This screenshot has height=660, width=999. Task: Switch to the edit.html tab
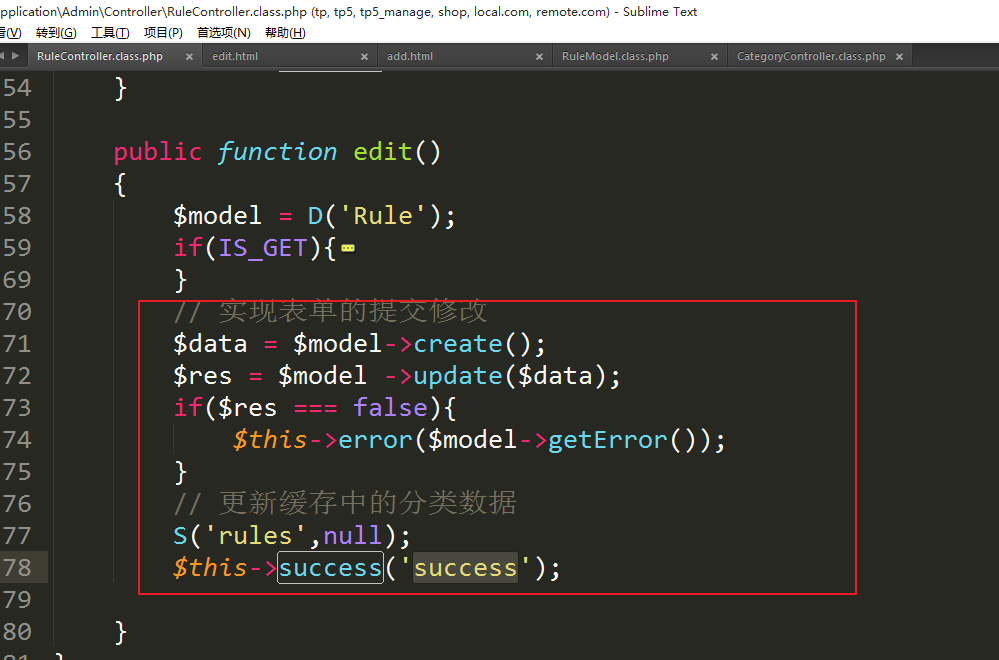point(235,57)
